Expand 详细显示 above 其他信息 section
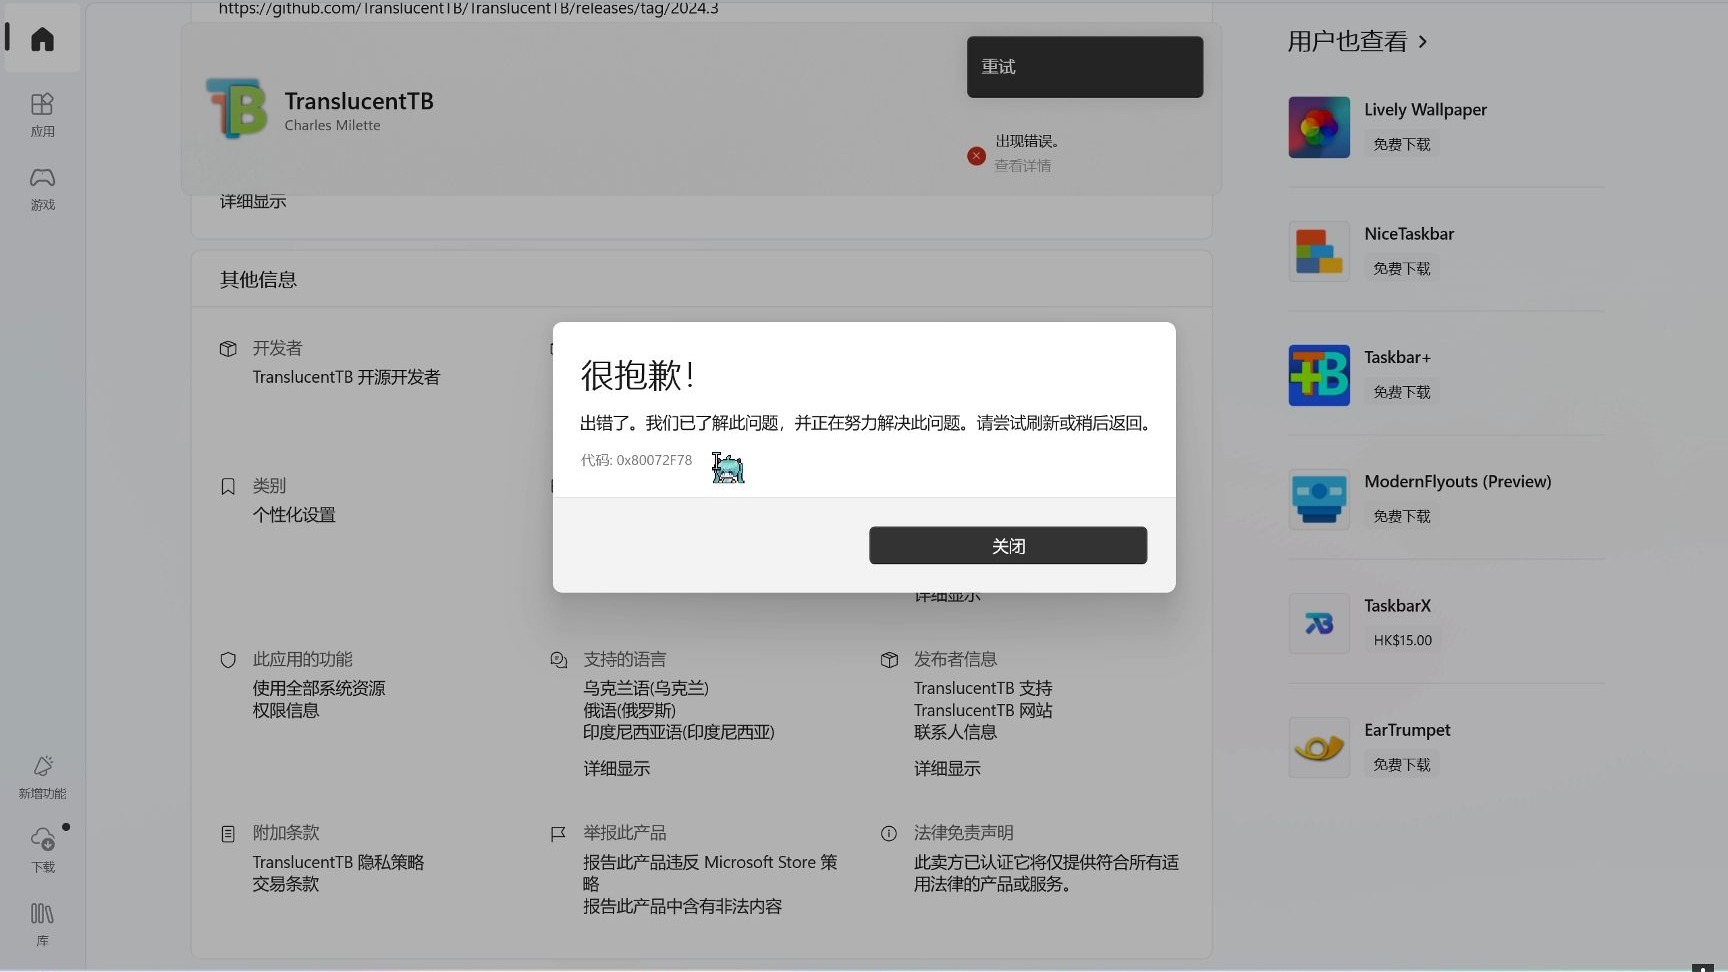1728x972 pixels. tap(253, 201)
